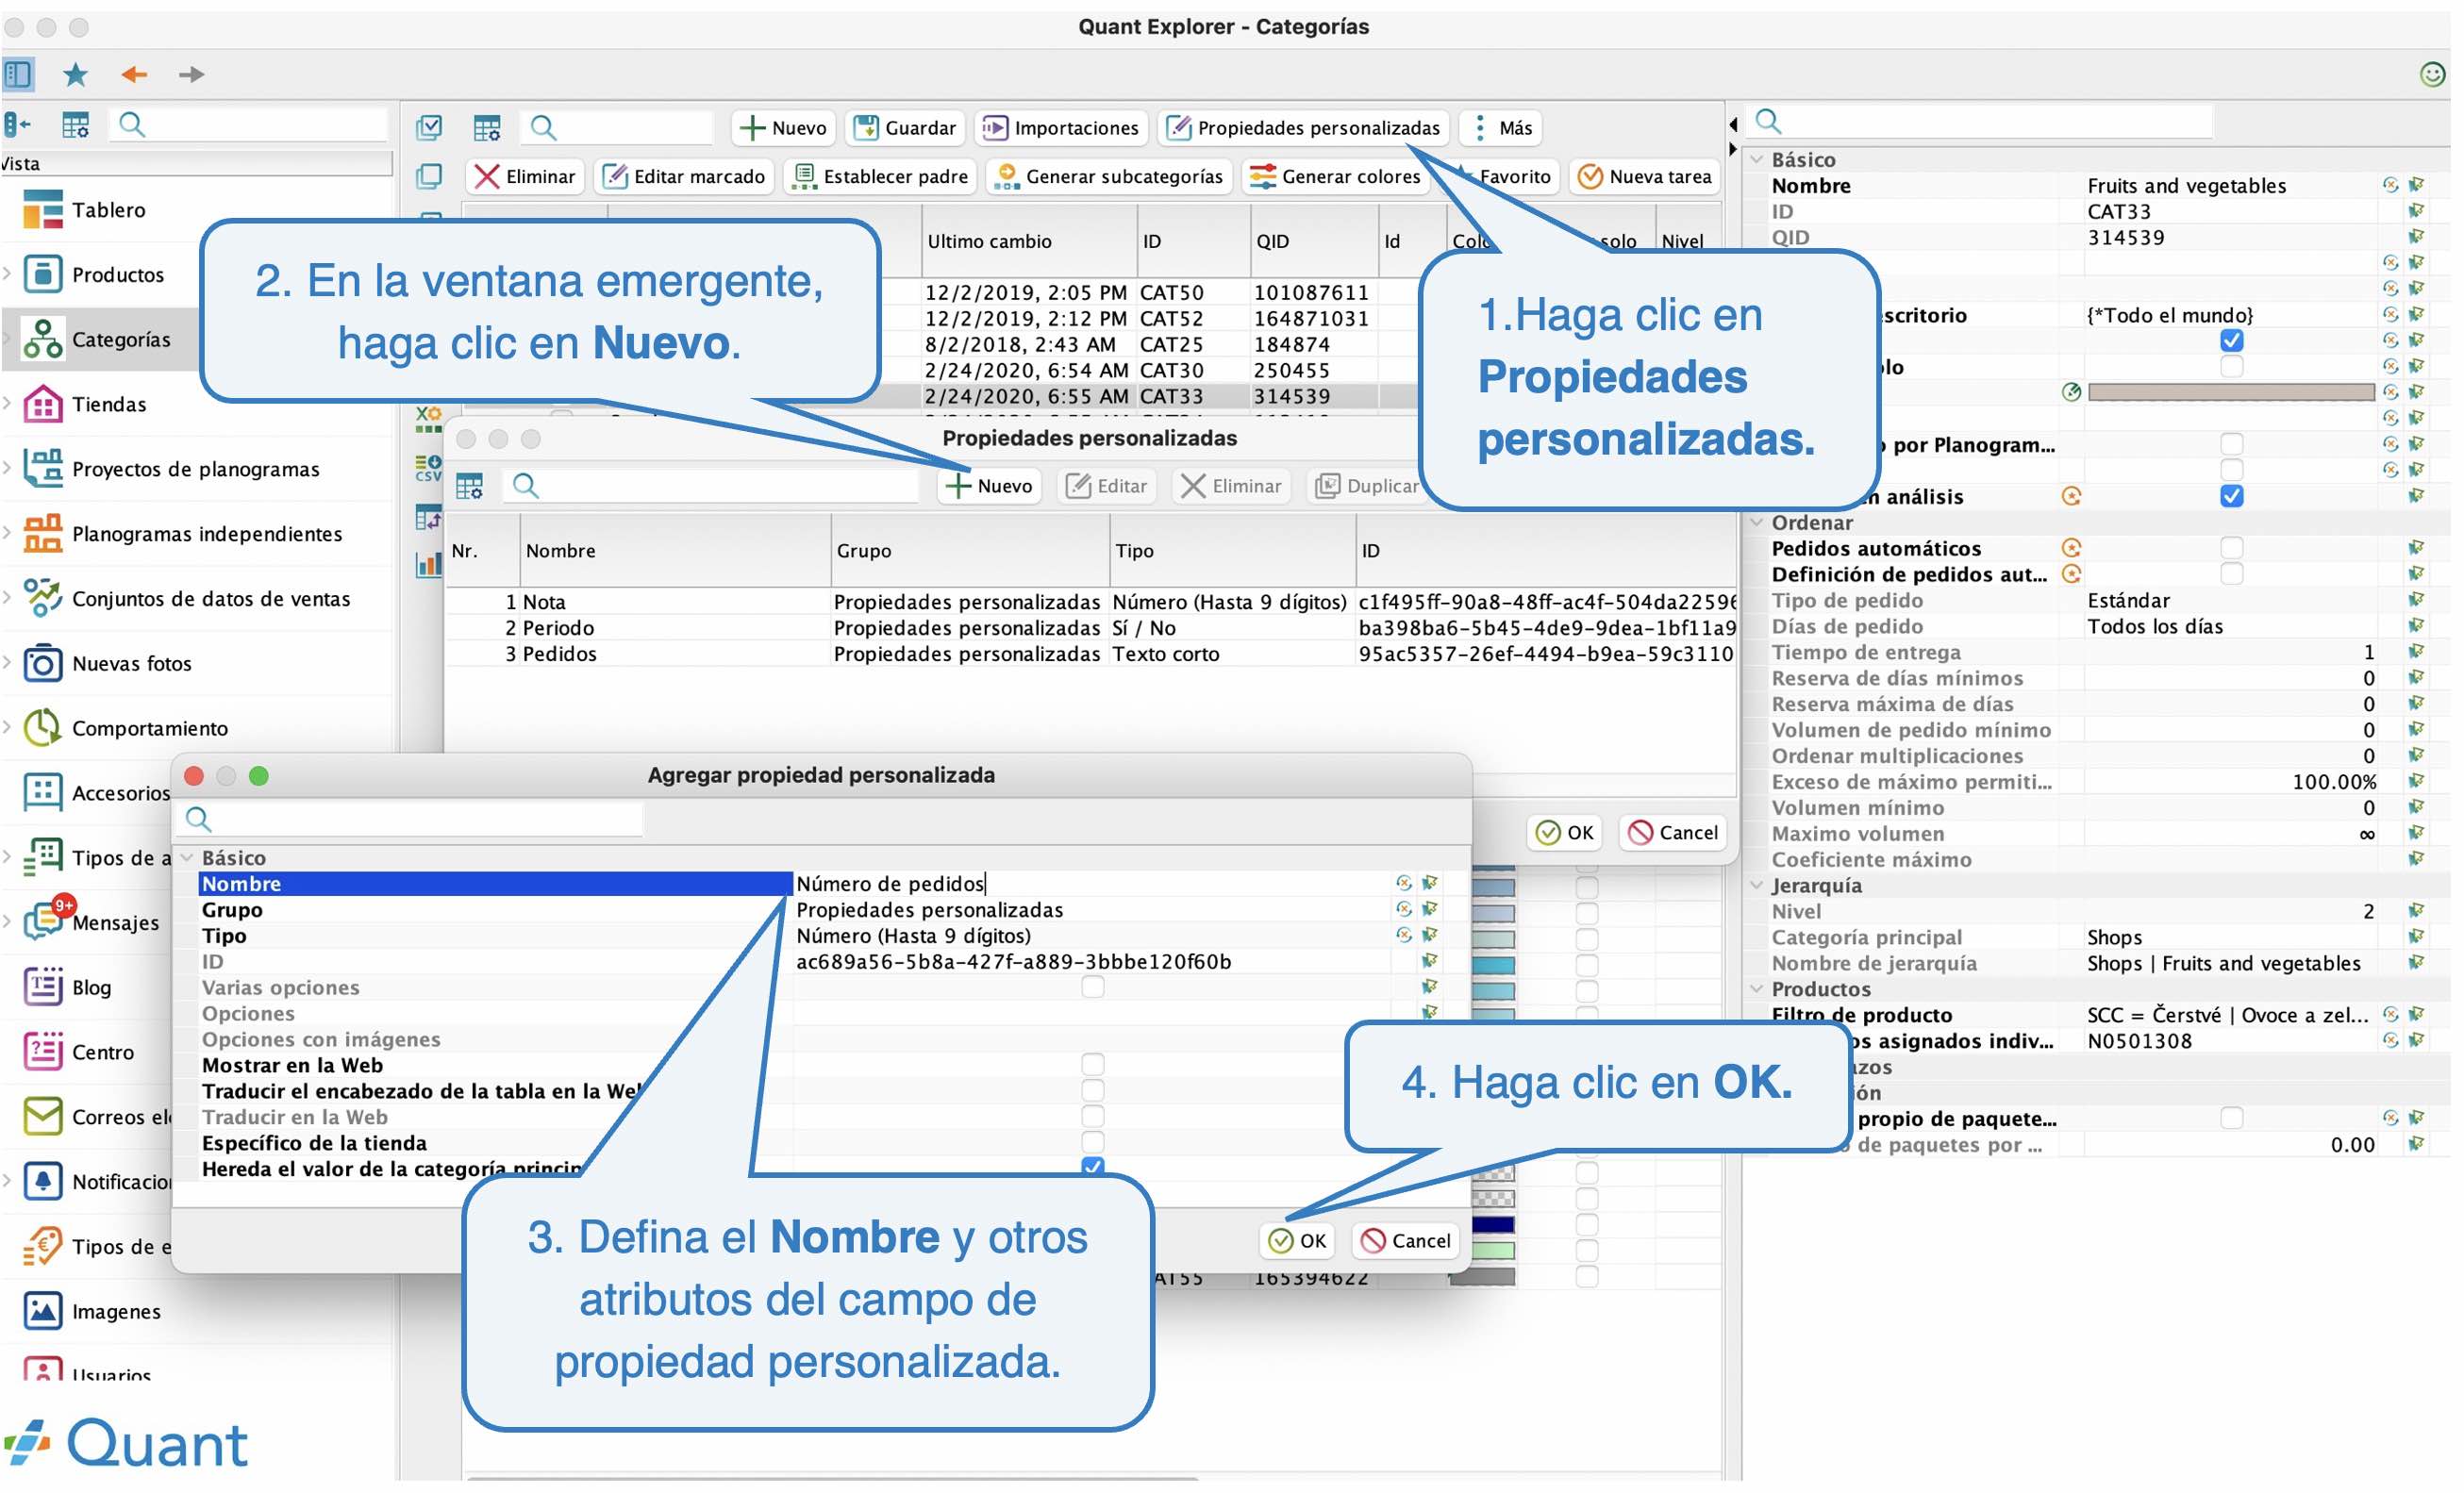Expand the Productos sidebar item chevron
The width and height of the screenshot is (2464, 1493).
click(x=8, y=274)
